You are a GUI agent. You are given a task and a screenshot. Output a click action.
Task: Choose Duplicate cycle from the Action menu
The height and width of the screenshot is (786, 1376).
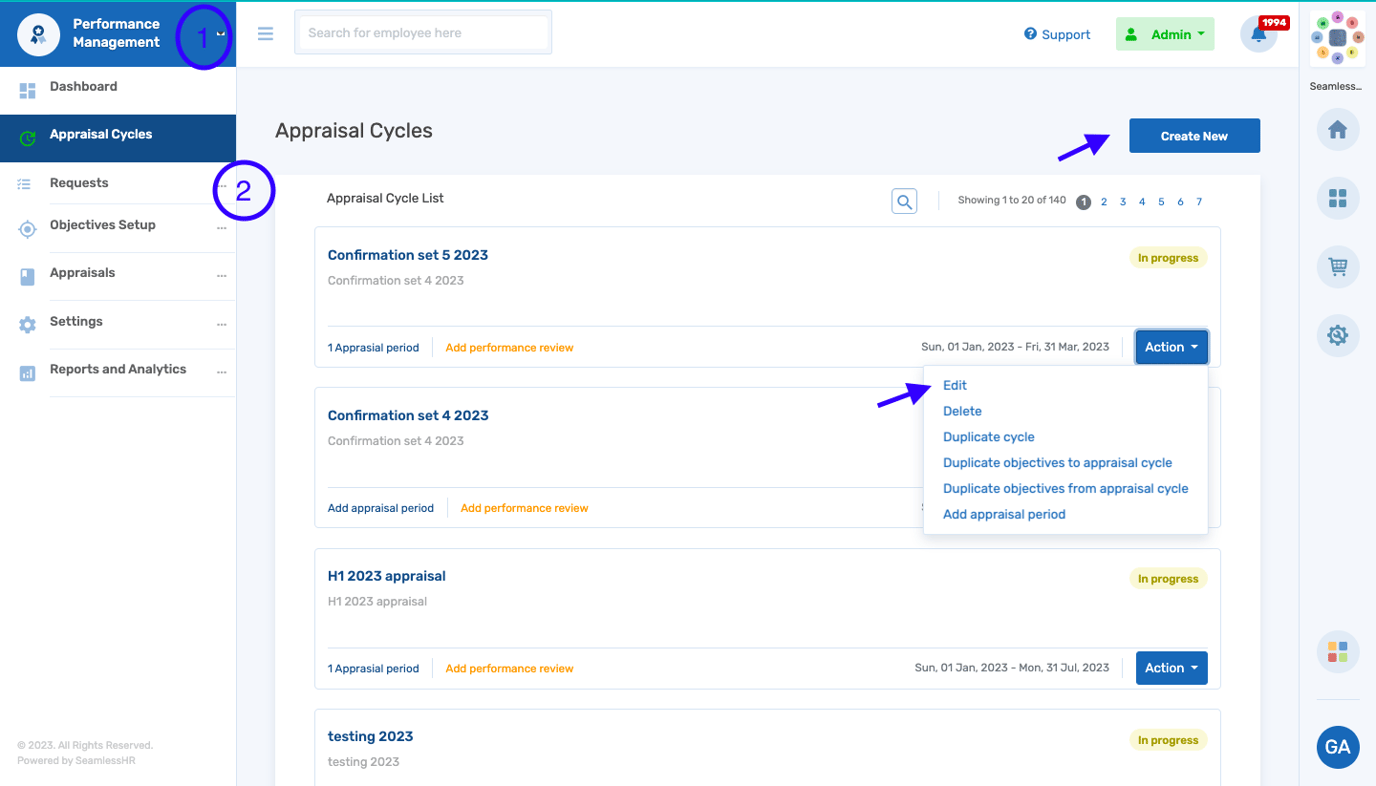988,437
